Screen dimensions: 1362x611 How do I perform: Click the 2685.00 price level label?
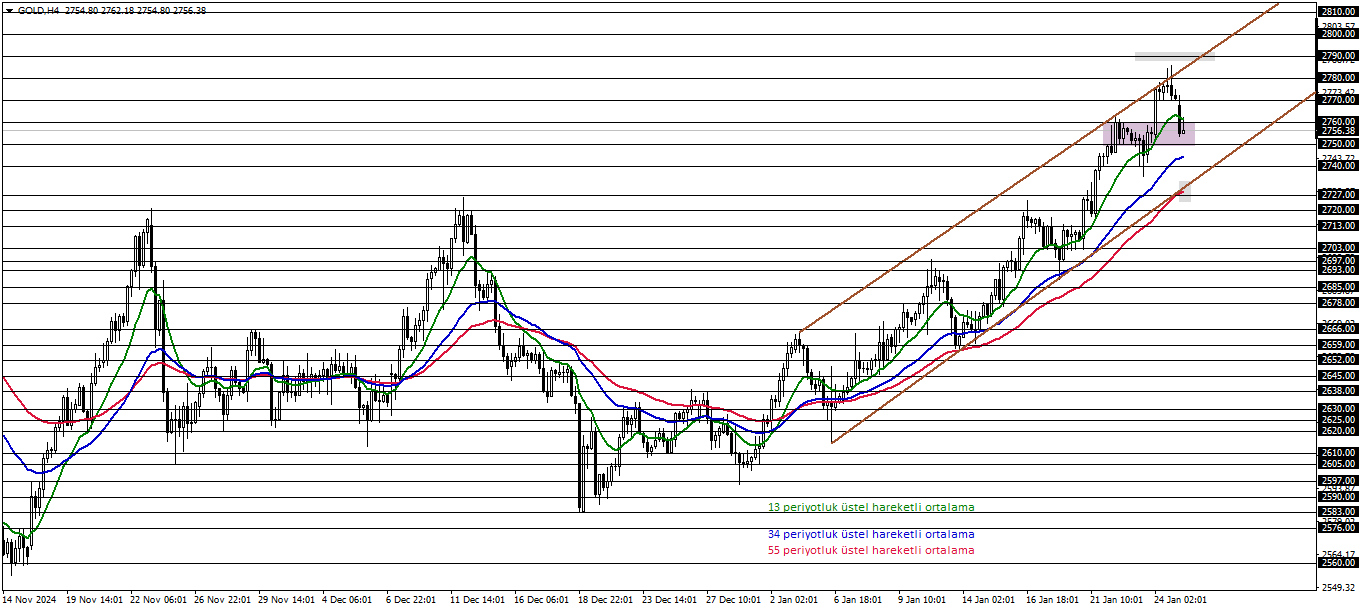click(1338, 287)
